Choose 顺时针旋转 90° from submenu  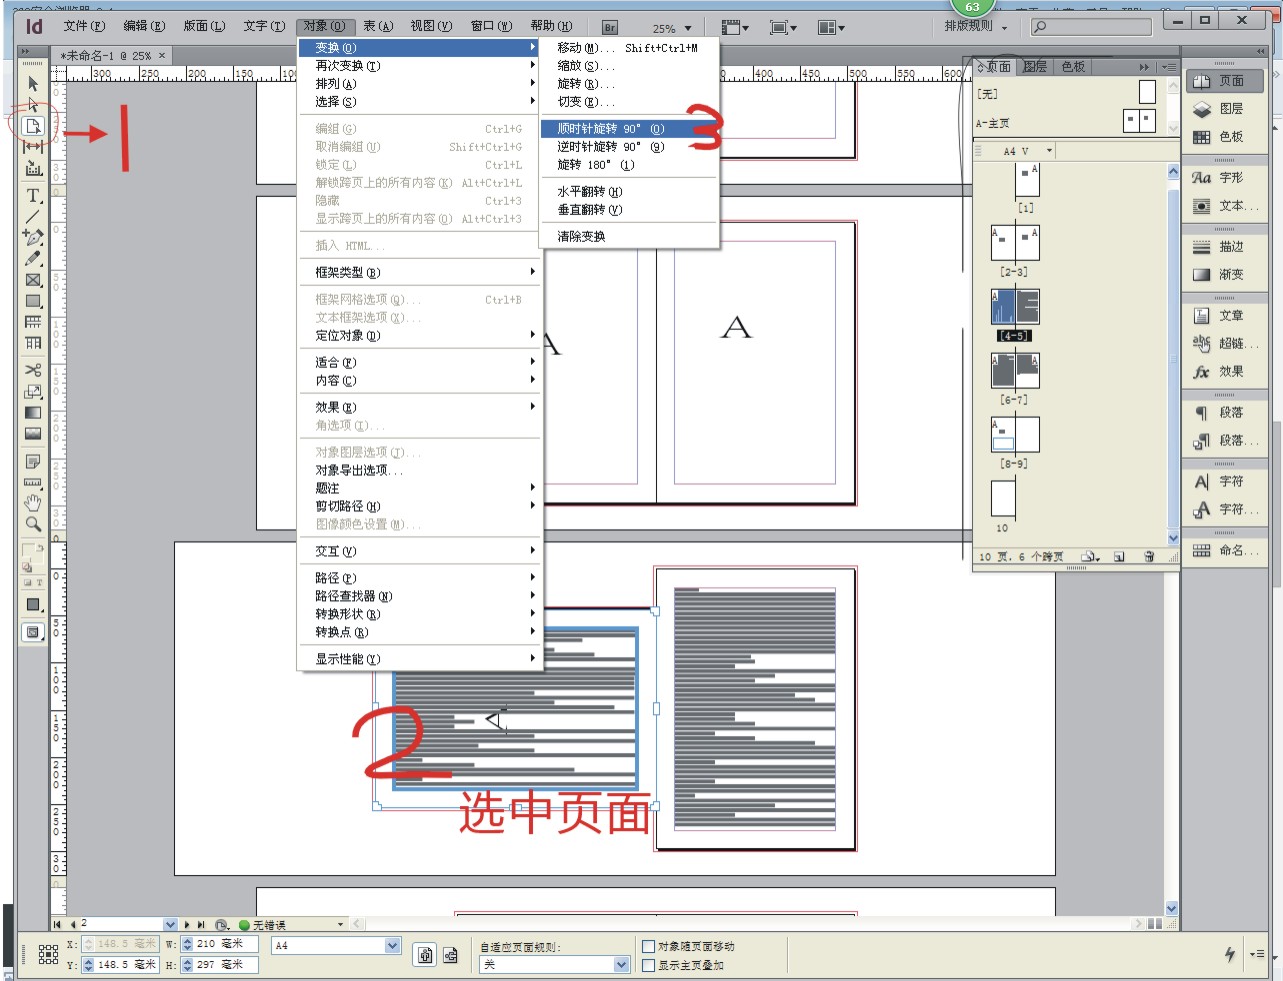pyautogui.click(x=630, y=128)
